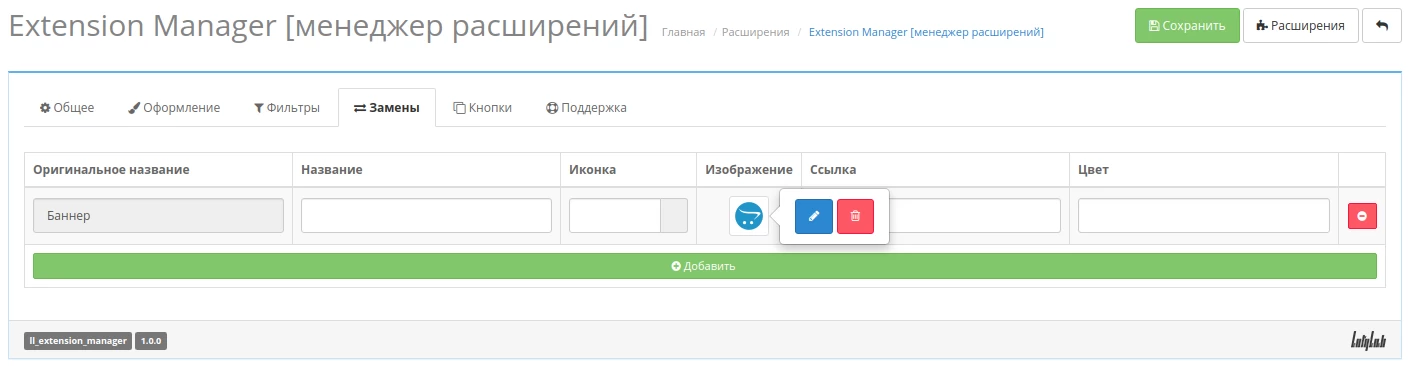The height and width of the screenshot is (366, 1409).
Task: Click the icon preview addon box
Action: tap(675, 215)
